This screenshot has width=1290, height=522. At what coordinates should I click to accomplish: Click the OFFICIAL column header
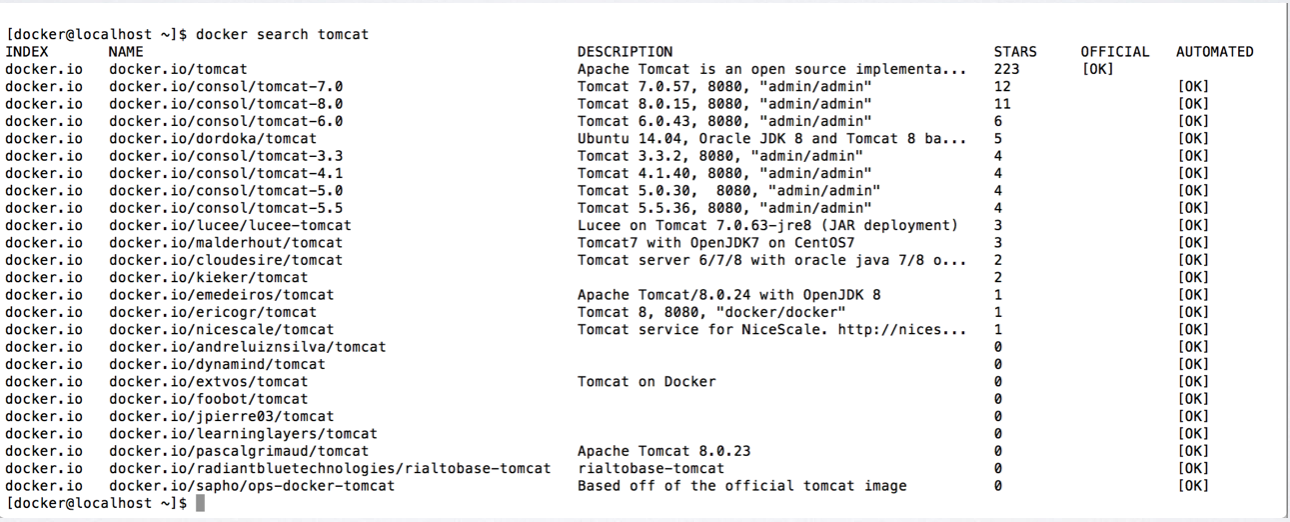[1114, 51]
